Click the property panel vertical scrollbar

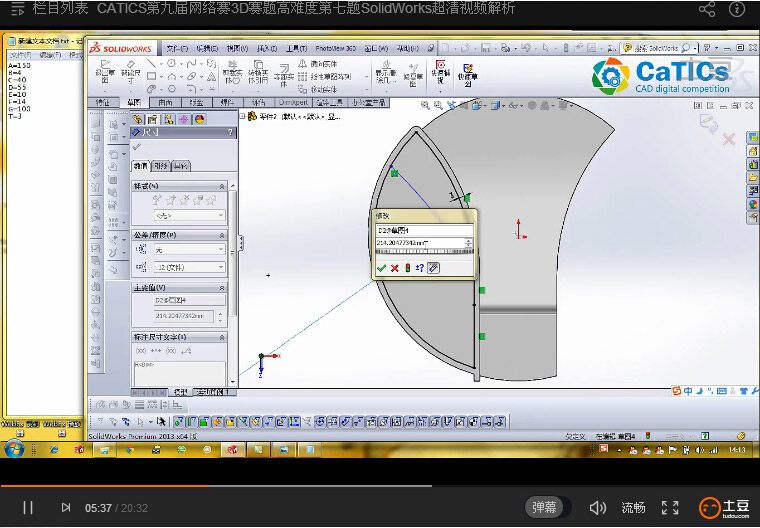point(233,284)
